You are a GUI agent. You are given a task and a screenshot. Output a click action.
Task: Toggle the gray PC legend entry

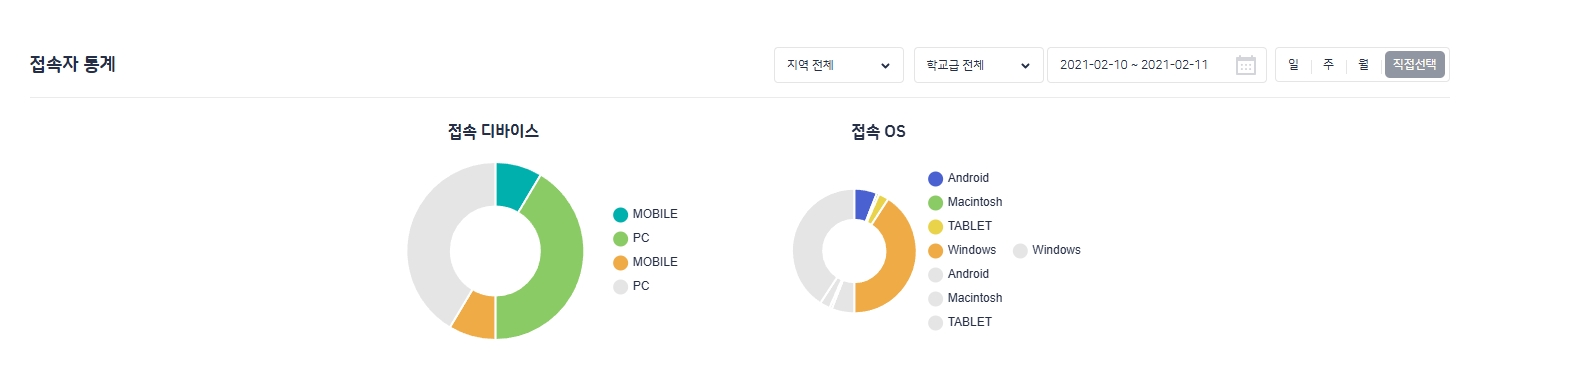(x=631, y=286)
